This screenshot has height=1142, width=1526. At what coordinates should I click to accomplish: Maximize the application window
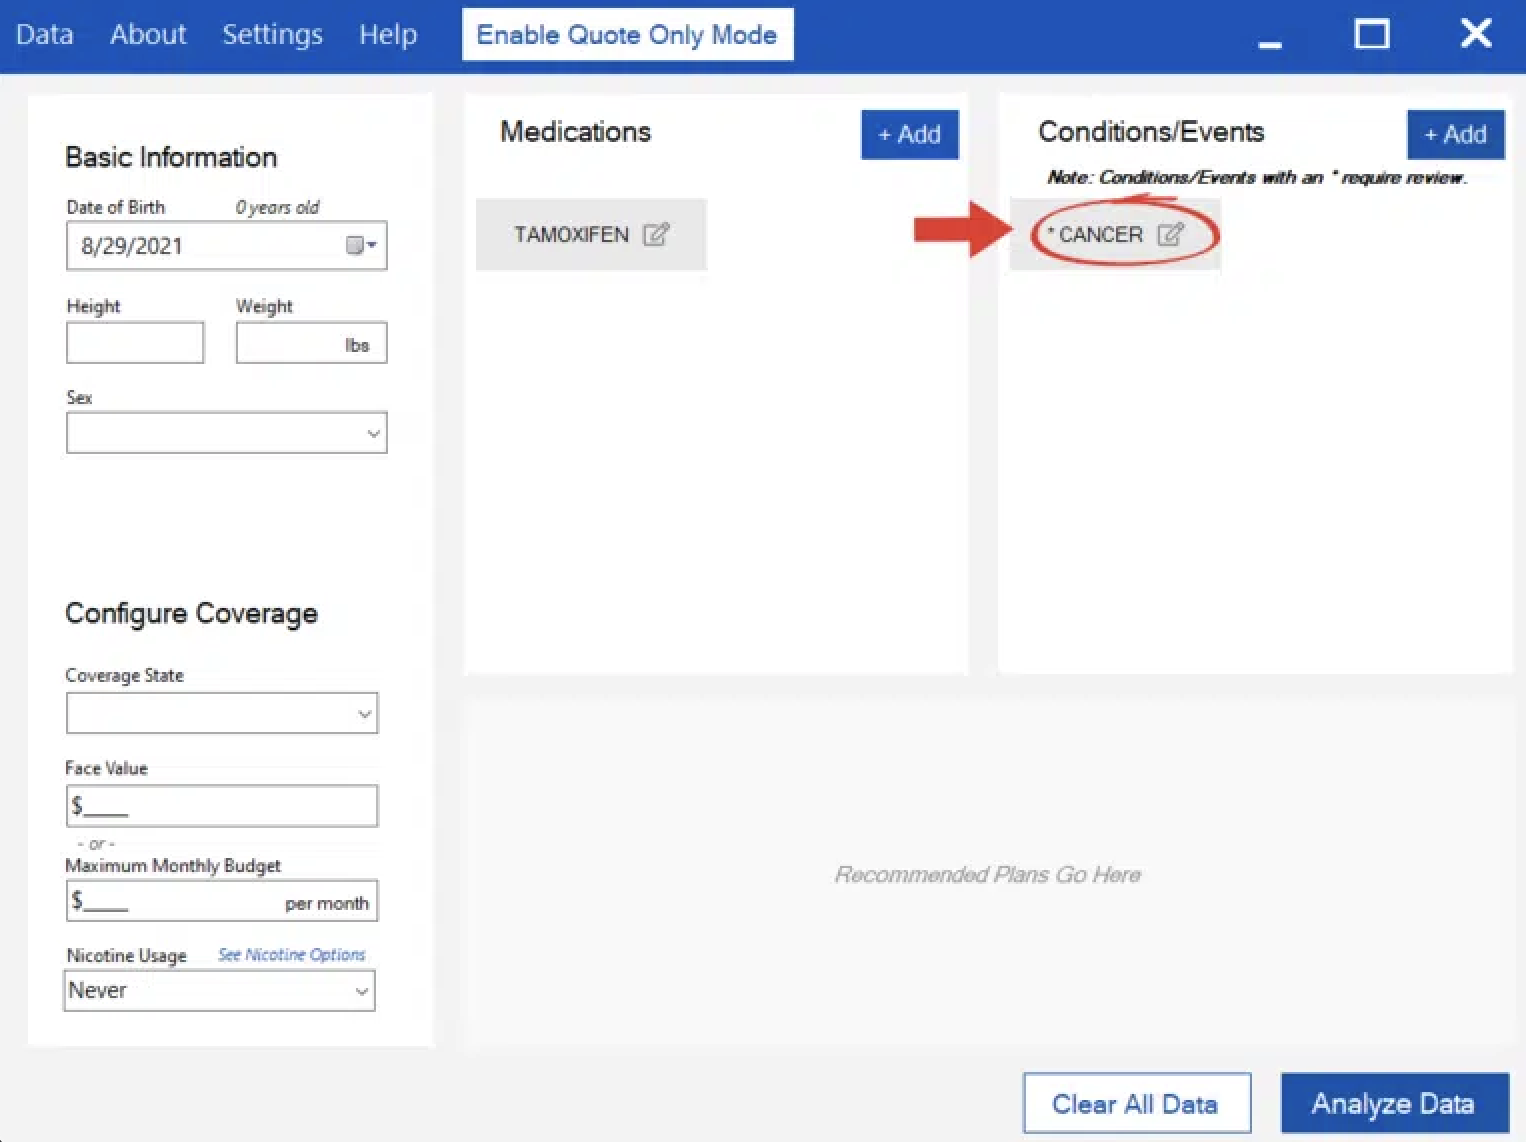click(x=1371, y=34)
